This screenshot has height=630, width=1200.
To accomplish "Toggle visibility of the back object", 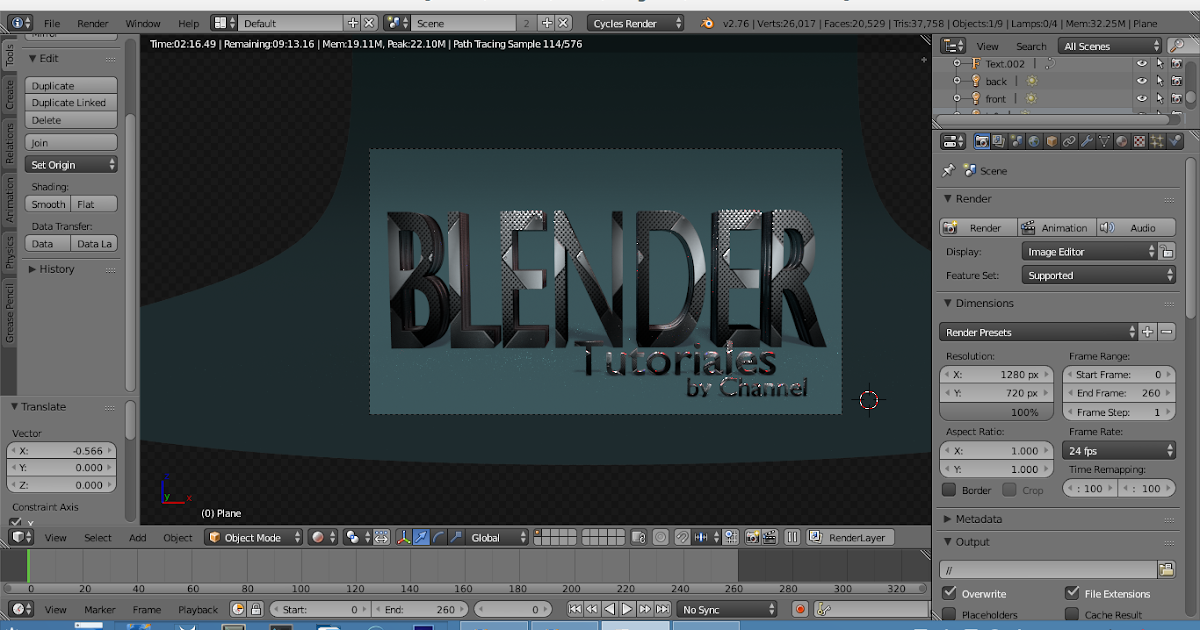I will click(1141, 81).
